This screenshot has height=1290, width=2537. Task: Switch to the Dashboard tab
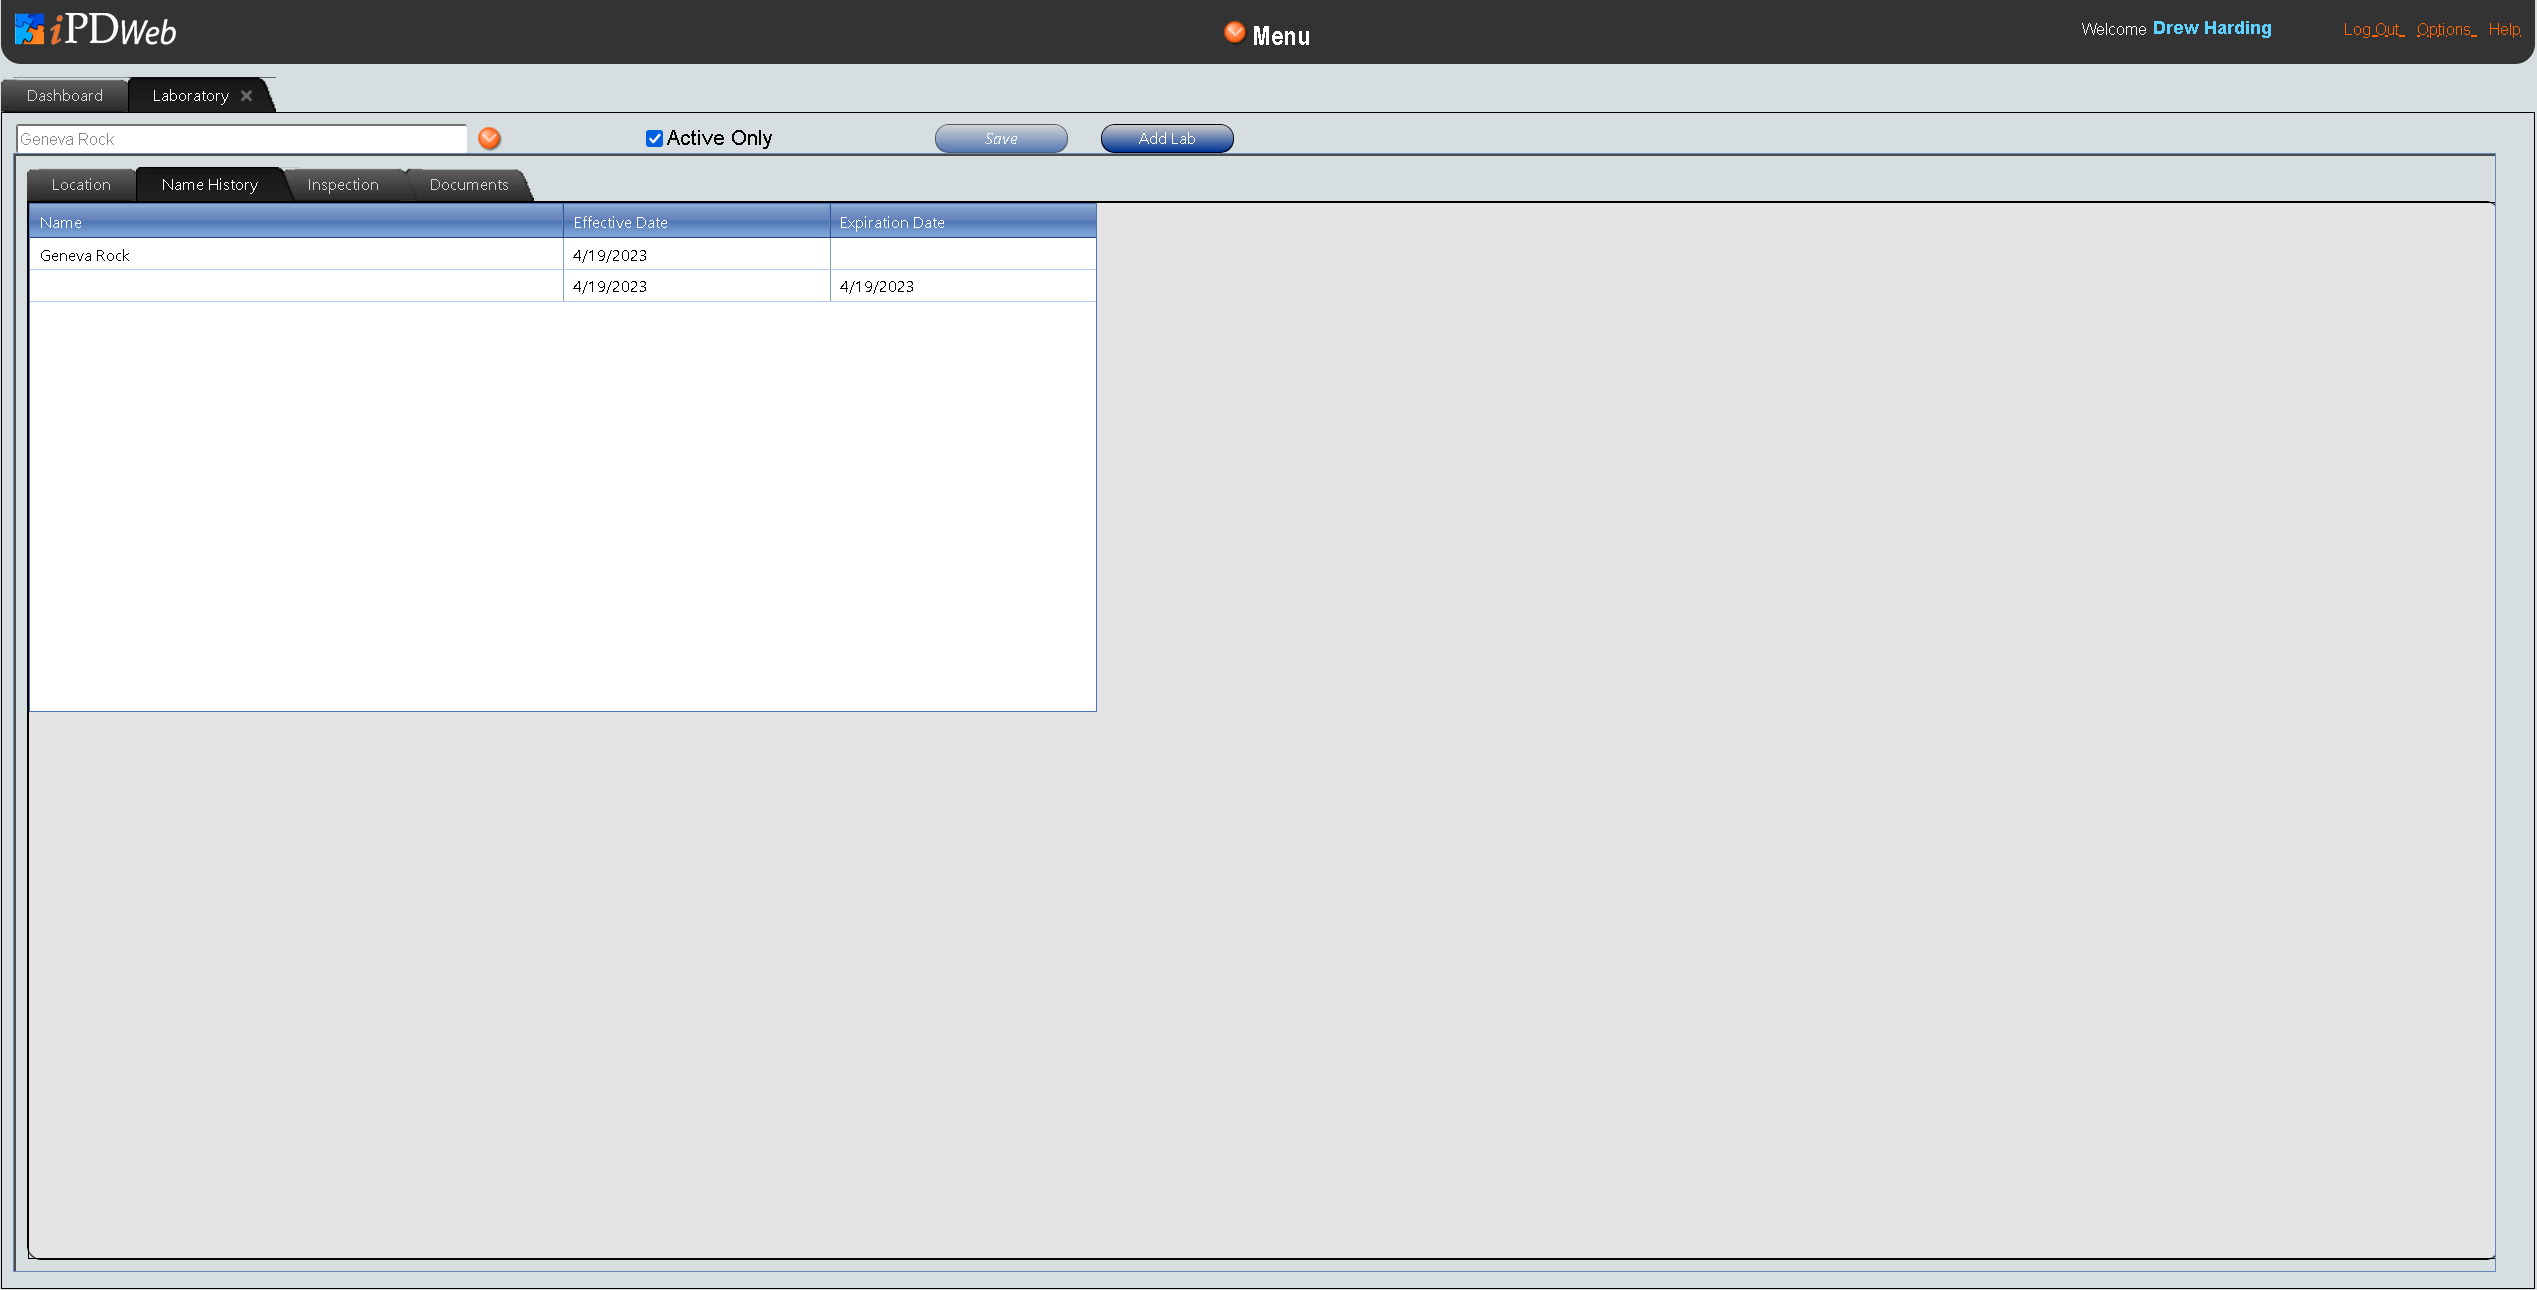click(x=65, y=96)
